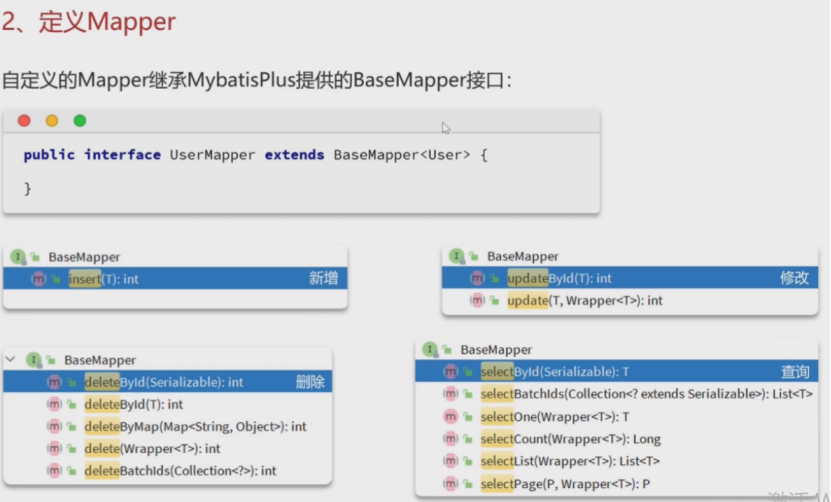The width and height of the screenshot is (831, 502).
Task: Click method icon beside update(T, Wrapper<T>): int
Action: [477, 301]
